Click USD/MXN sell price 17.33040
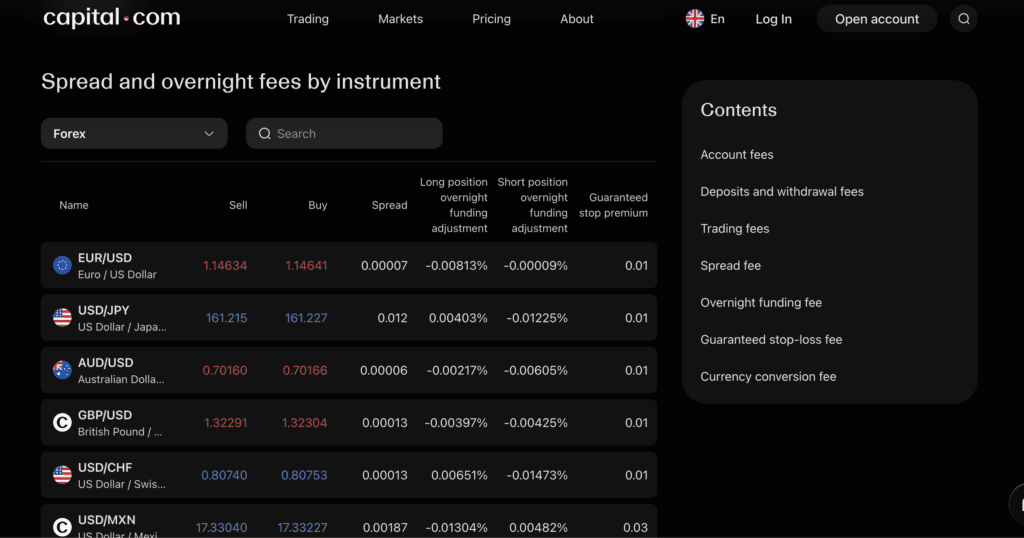 coord(221,528)
